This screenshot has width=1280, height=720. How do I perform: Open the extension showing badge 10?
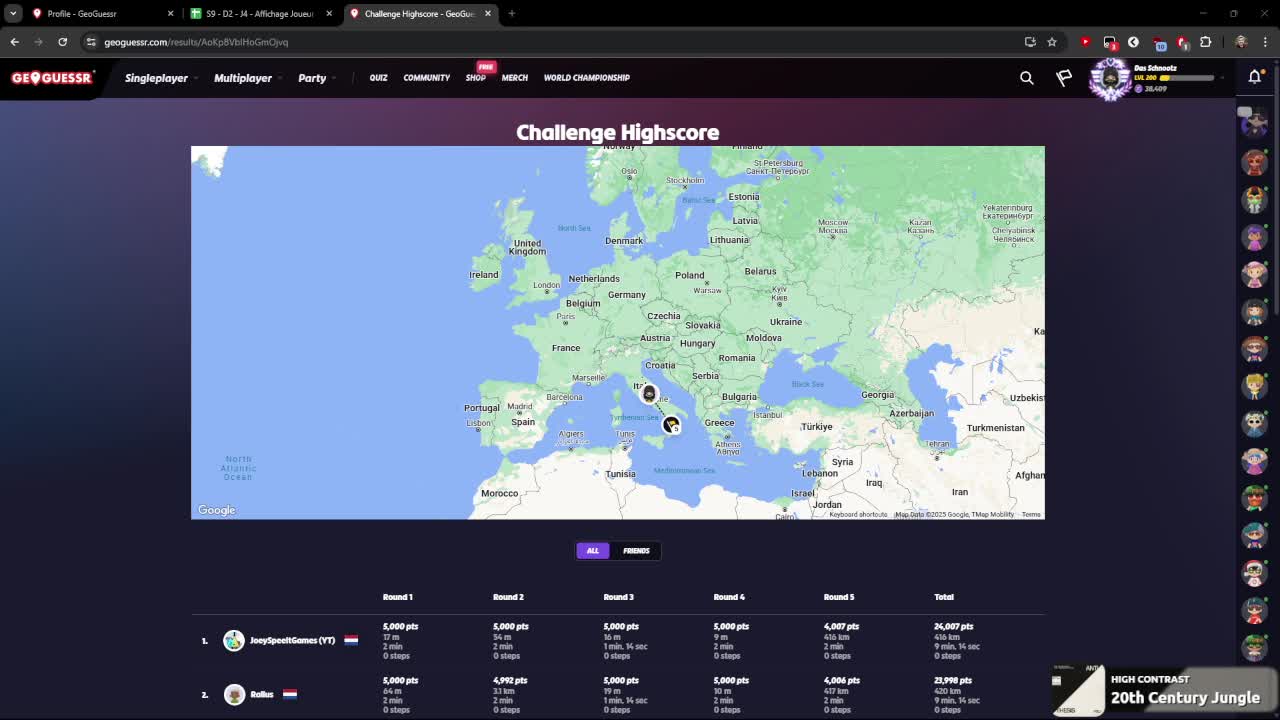(1158, 43)
